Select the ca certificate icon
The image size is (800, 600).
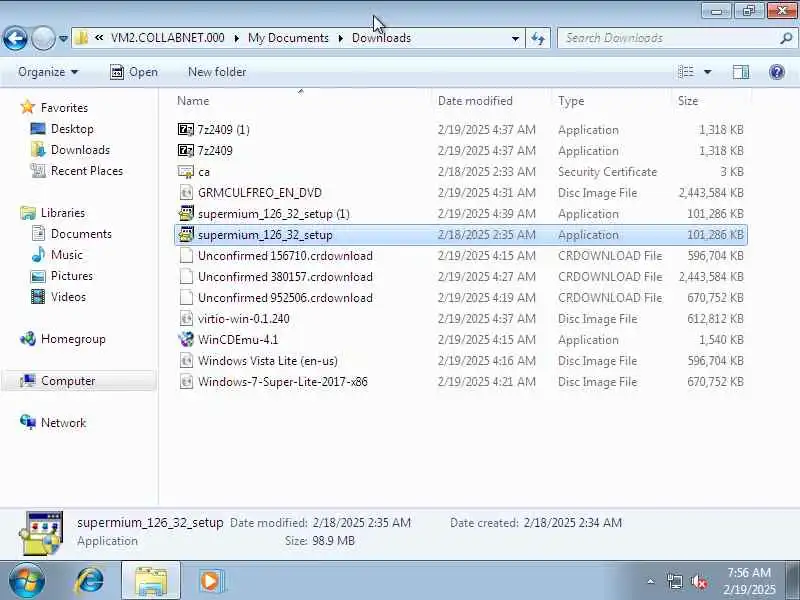(186, 171)
